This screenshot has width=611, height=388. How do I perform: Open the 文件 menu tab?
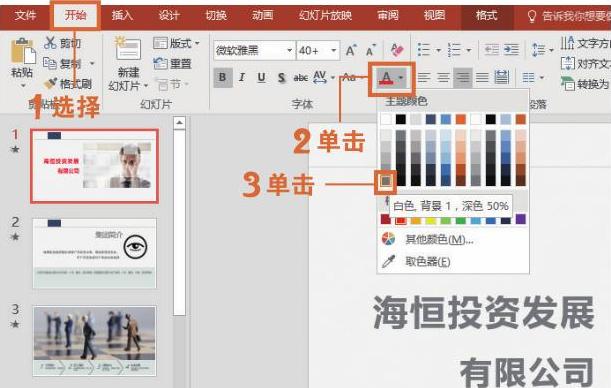25,16
